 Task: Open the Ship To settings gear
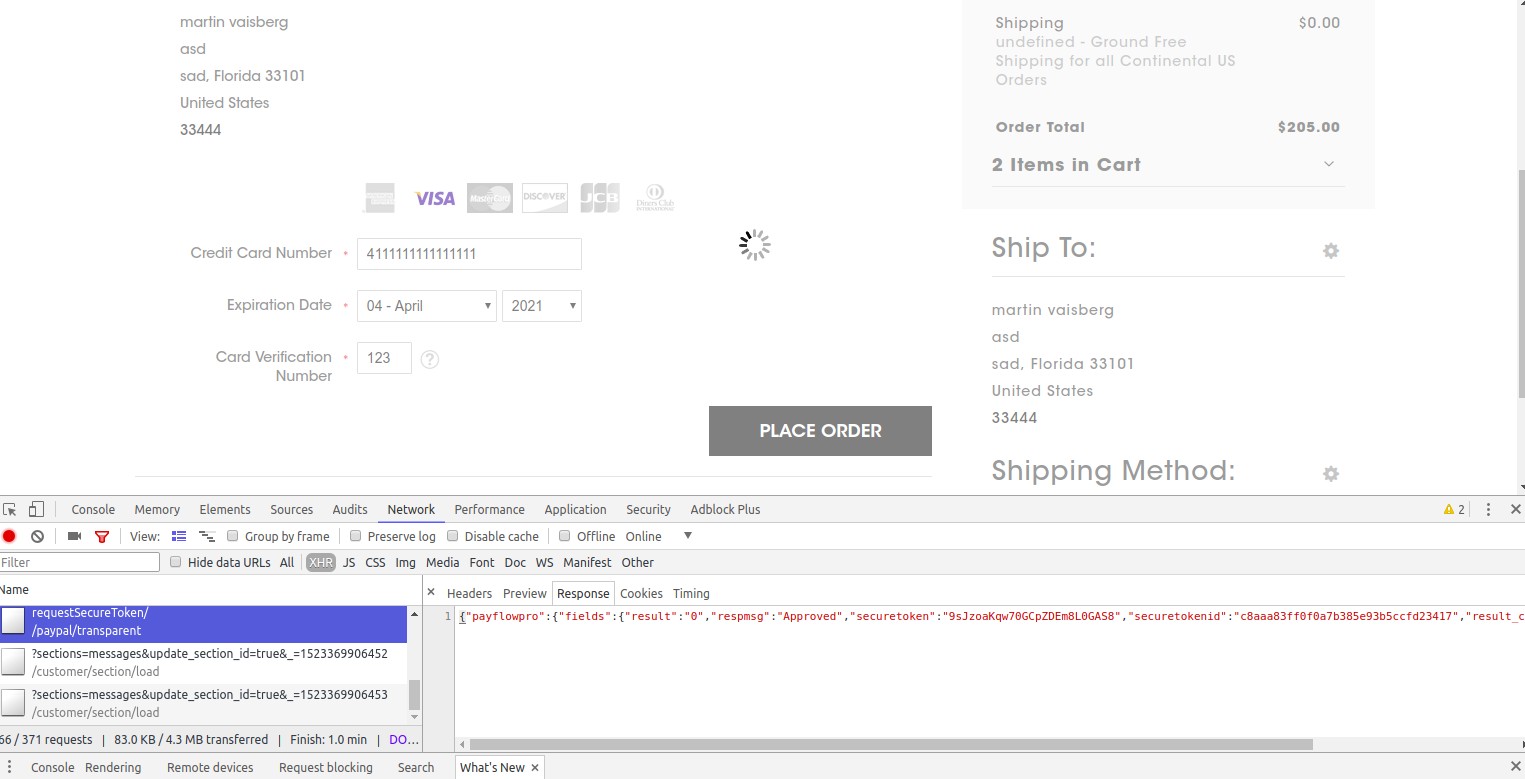(x=1330, y=250)
